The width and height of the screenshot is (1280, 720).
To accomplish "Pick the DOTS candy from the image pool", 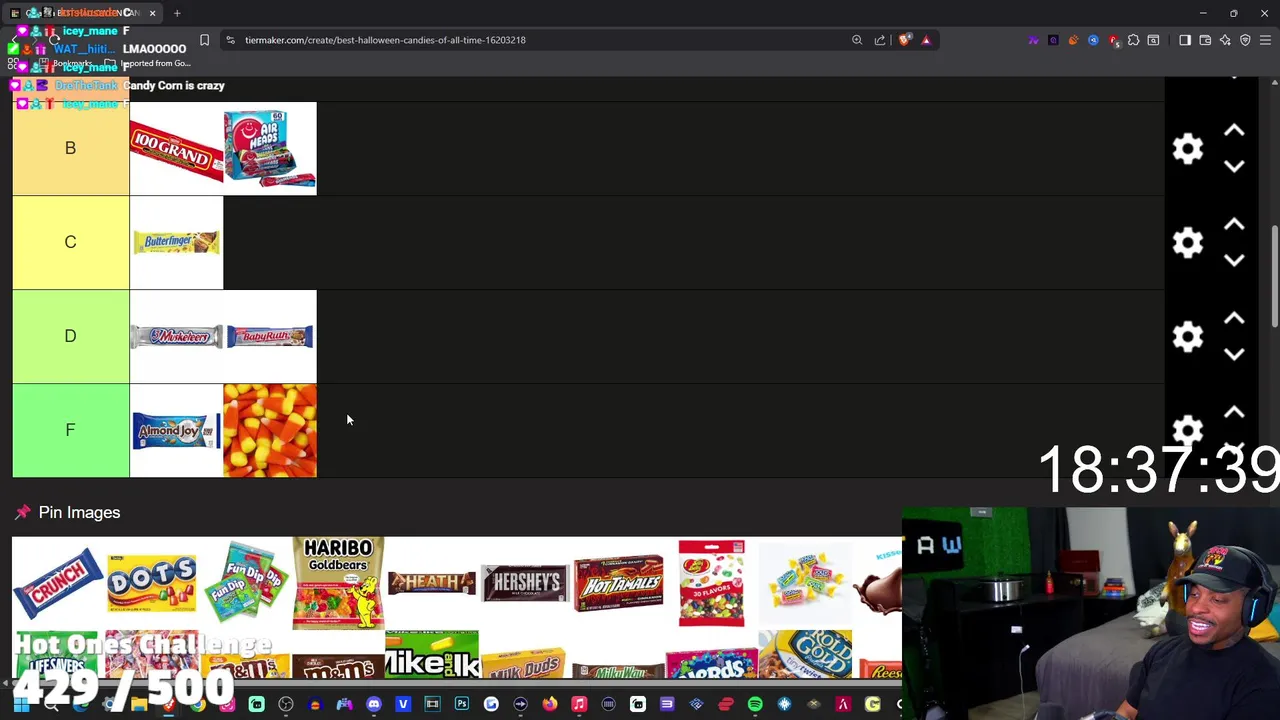I will click(152, 583).
